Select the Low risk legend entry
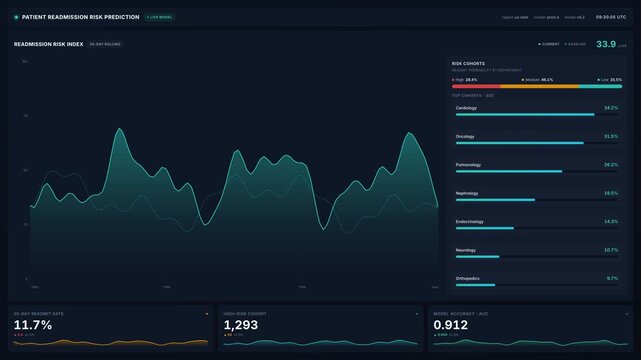This screenshot has width=641, height=360. click(610, 80)
